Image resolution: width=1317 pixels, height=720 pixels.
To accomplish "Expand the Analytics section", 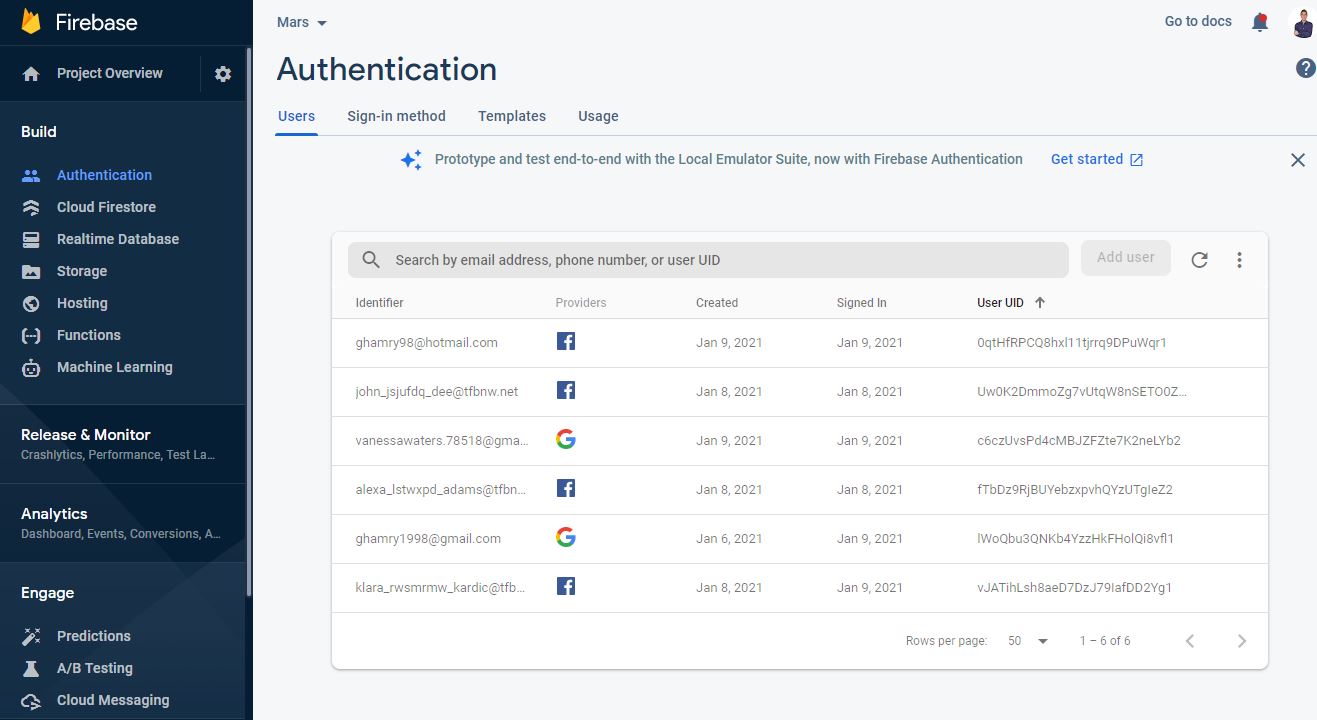I will click(x=121, y=522).
